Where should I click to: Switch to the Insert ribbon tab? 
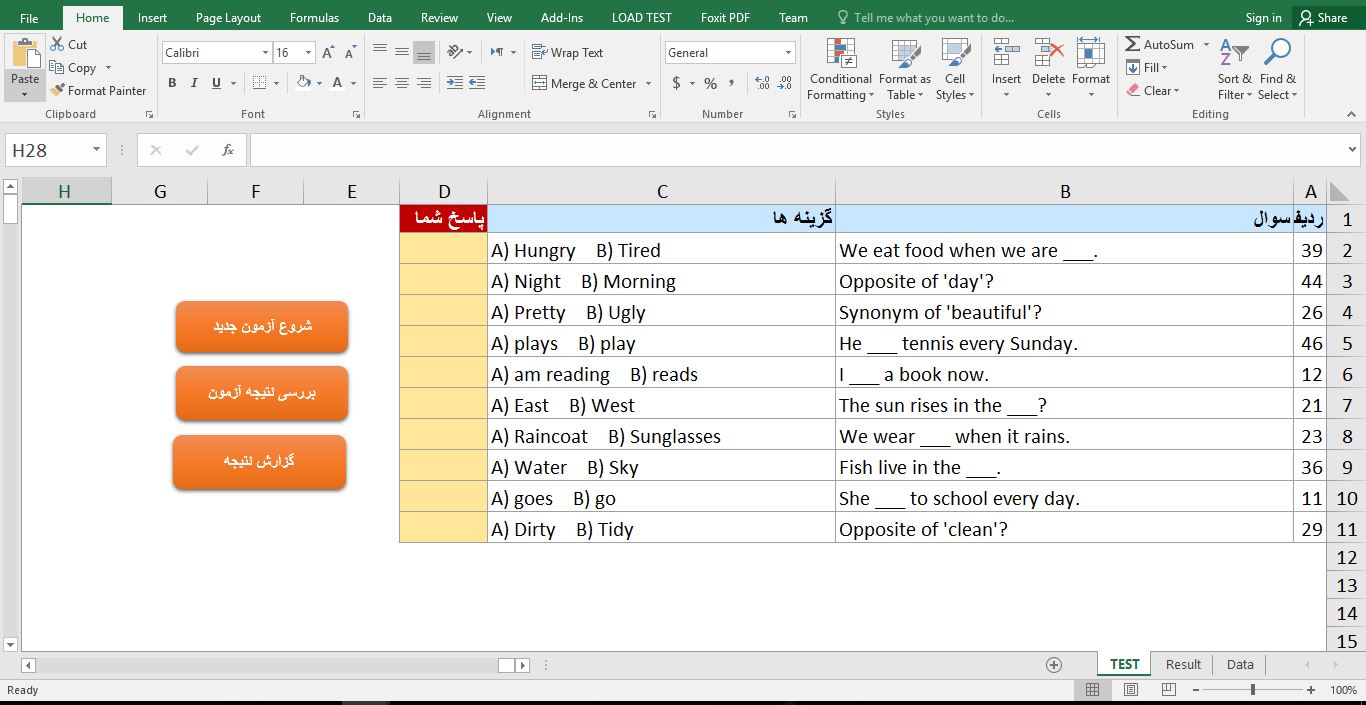tap(152, 18)
